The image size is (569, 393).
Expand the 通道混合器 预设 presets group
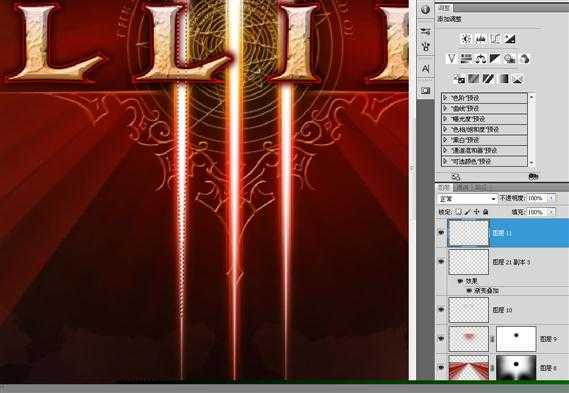[445, 150]
